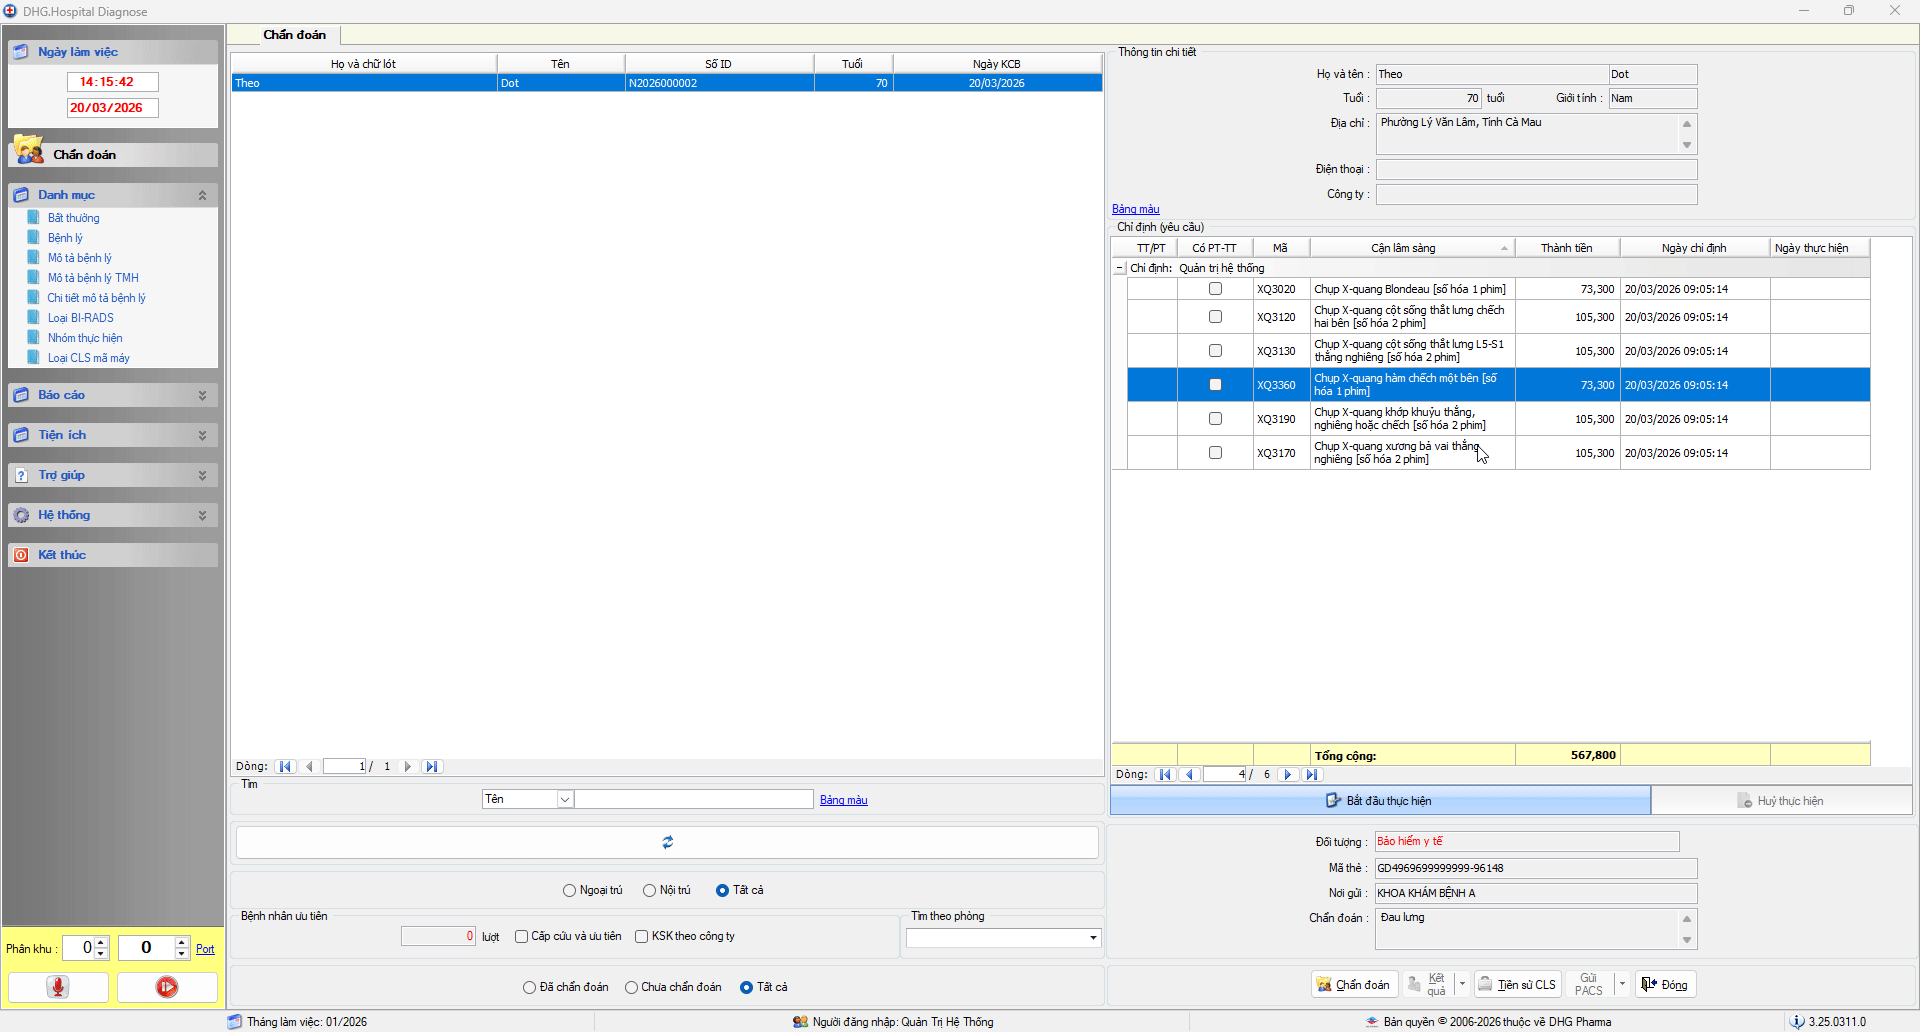The image size is (1920, 1032).
Task: Open Chi tiết mô tả bệnh lý
Action: coord(97,298)
